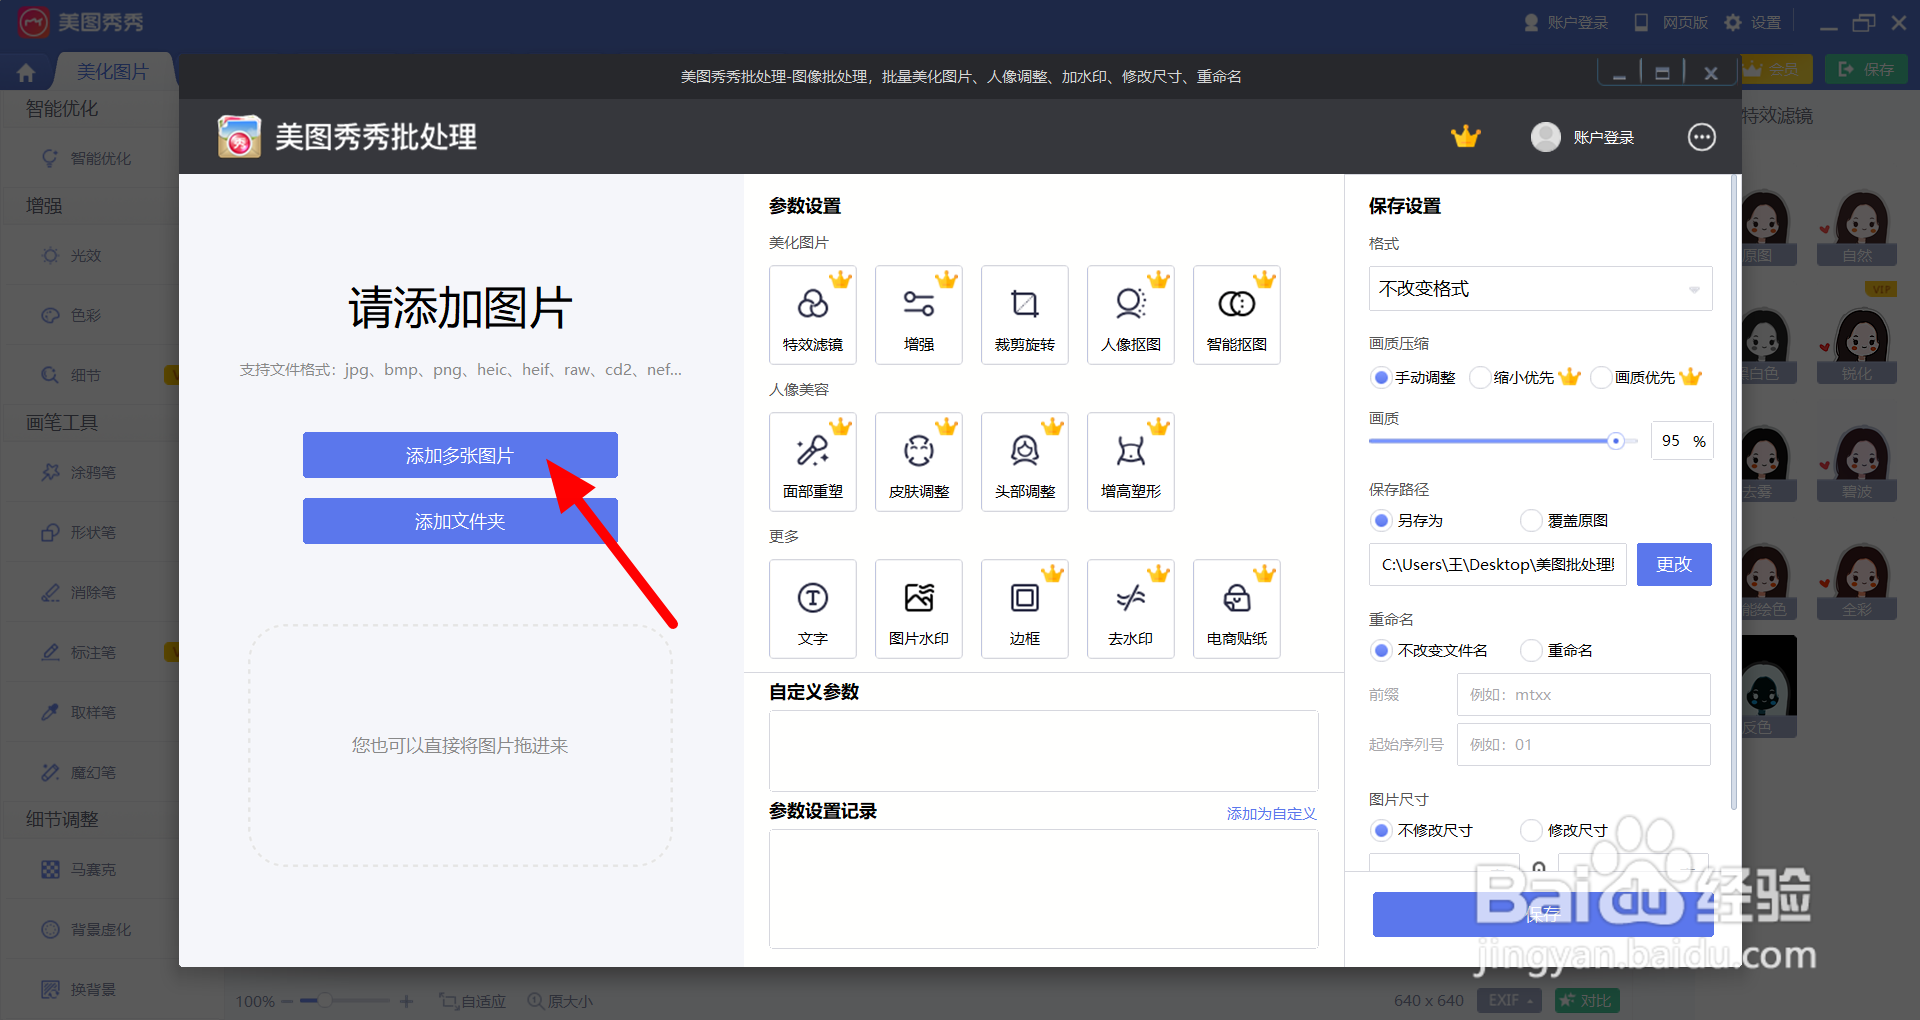The height and width of the screenshot is (1020, 1920).
Task: Expand the 不改变格式 format dropdown
Action: click(1540, 288)
